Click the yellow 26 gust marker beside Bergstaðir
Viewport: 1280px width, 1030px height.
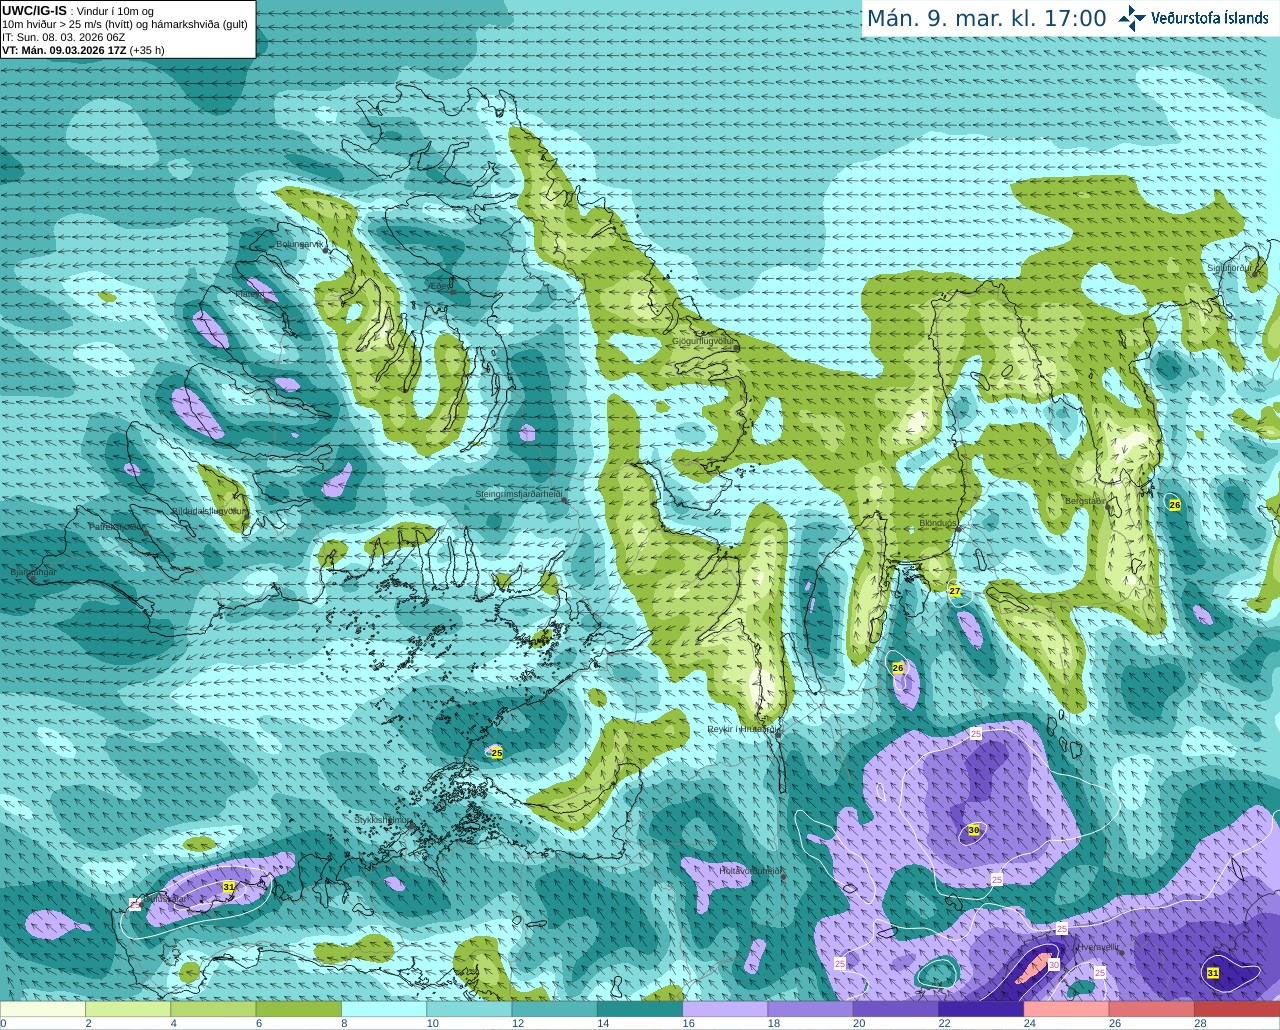tap(1175, 505)
